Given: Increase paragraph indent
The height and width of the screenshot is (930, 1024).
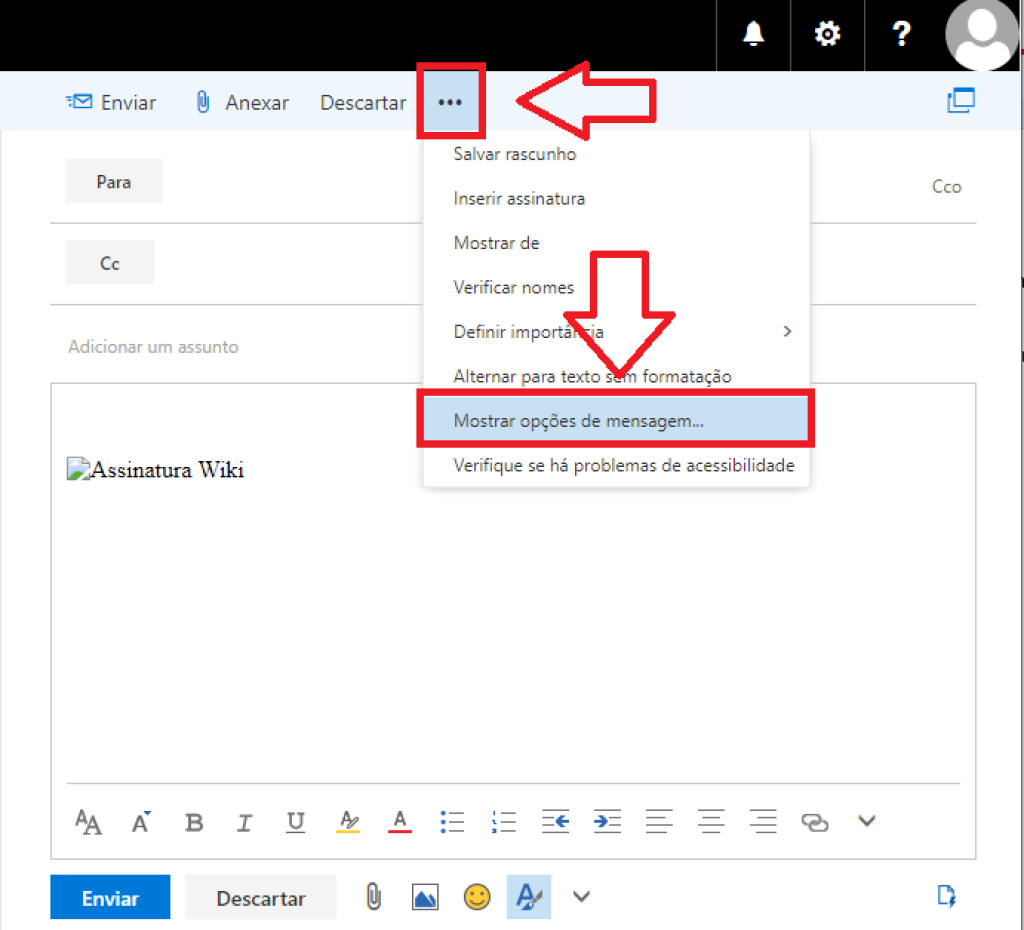Looking at the screenshot, I should pos(607,822).
